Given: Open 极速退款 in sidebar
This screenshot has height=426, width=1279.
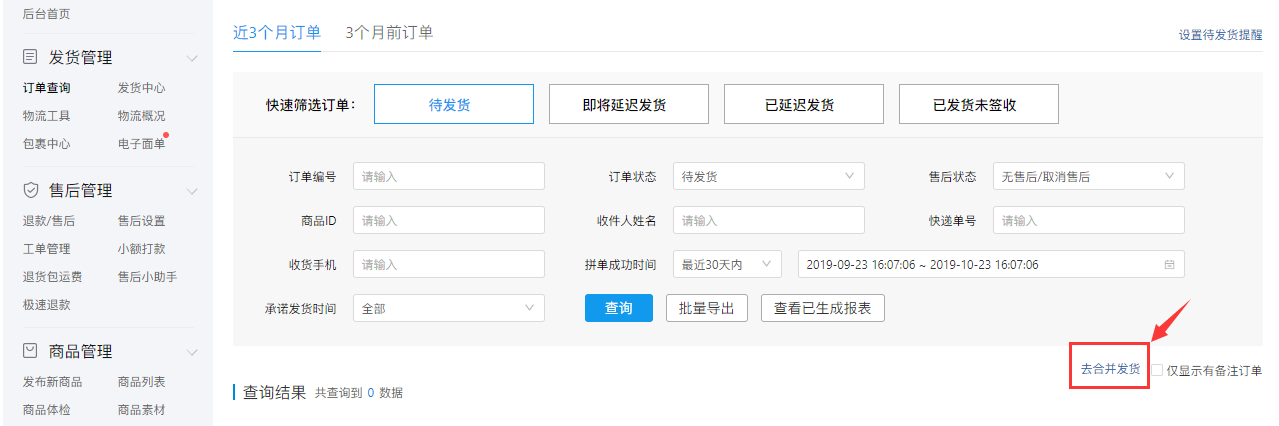Looking at the screenshot, I should pyautogui.click(x=46, y=305).
